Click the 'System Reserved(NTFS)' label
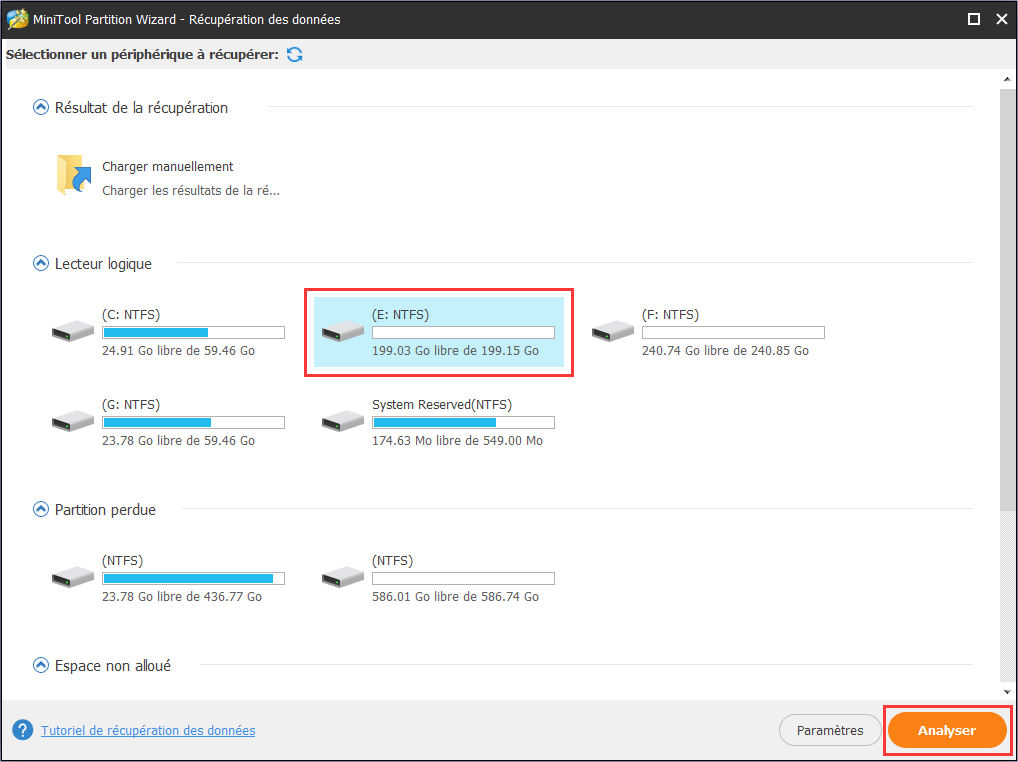The image size is (1018, 762). [442, 405]
